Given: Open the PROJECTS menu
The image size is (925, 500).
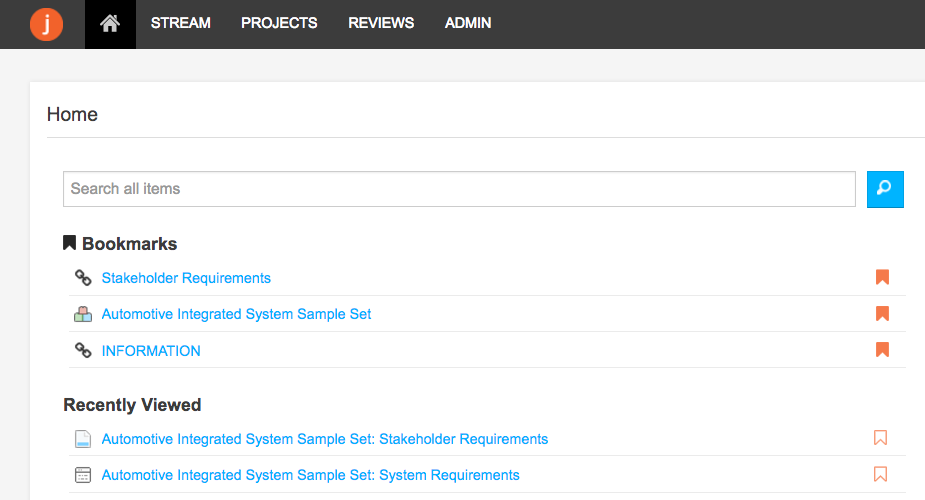Looking at the screenshot, I should 279,23.
